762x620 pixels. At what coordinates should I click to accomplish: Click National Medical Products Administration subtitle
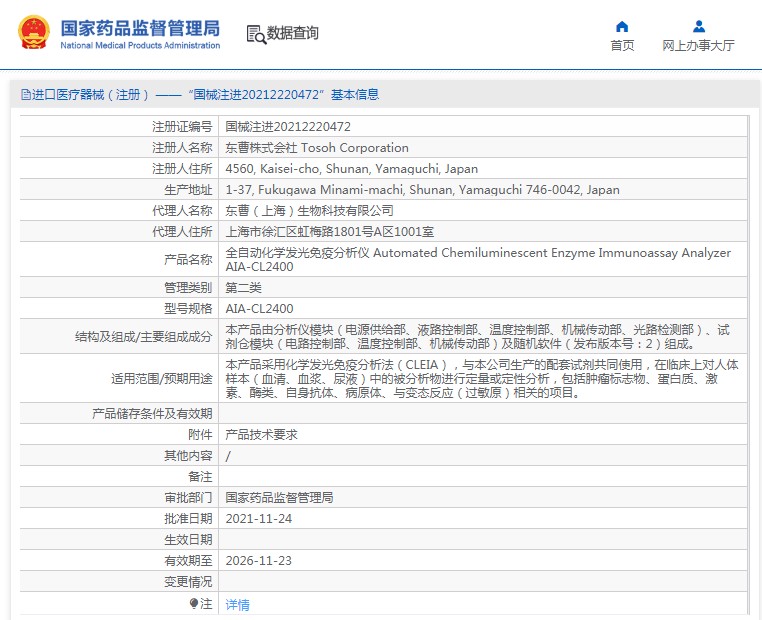140,45
